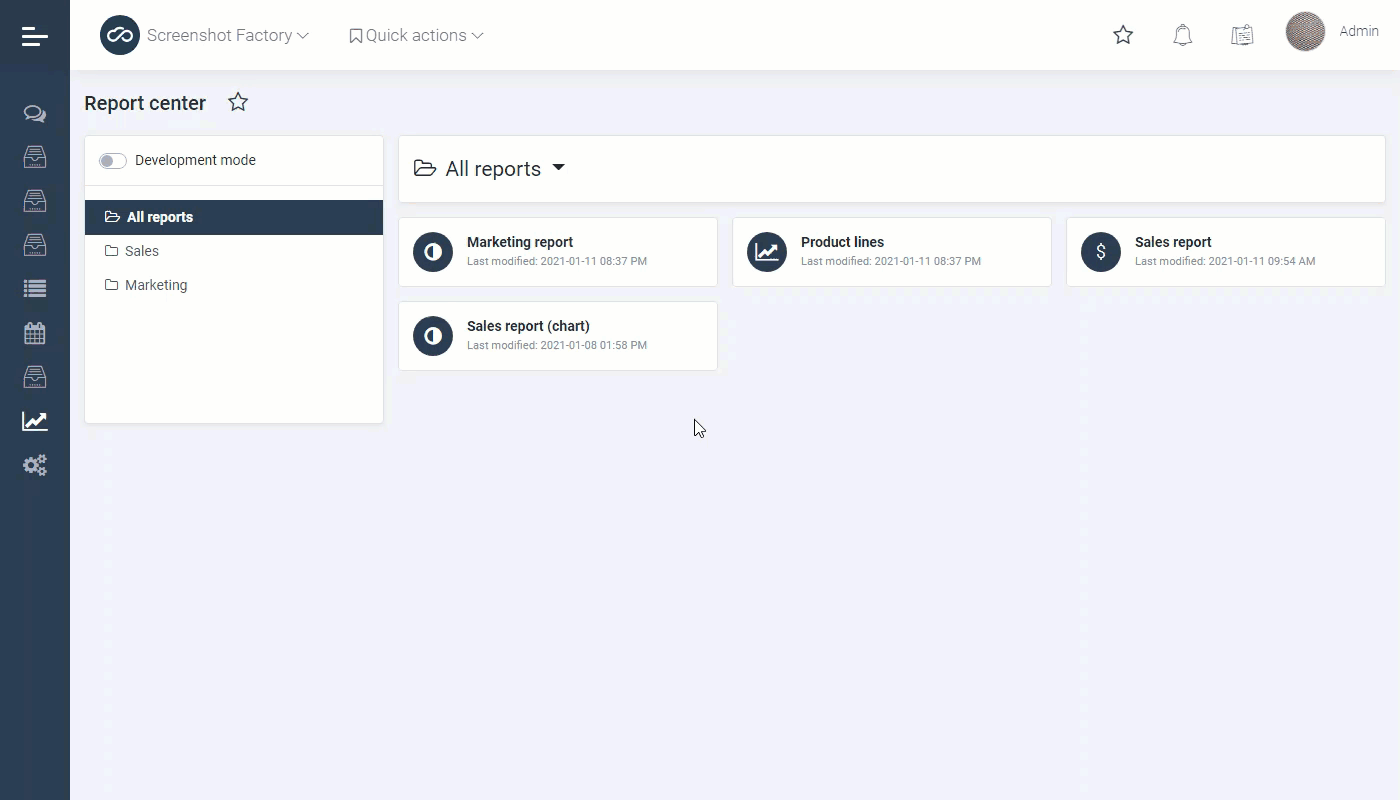Open the clipboard tasks icon in header

pos(1242,36)
